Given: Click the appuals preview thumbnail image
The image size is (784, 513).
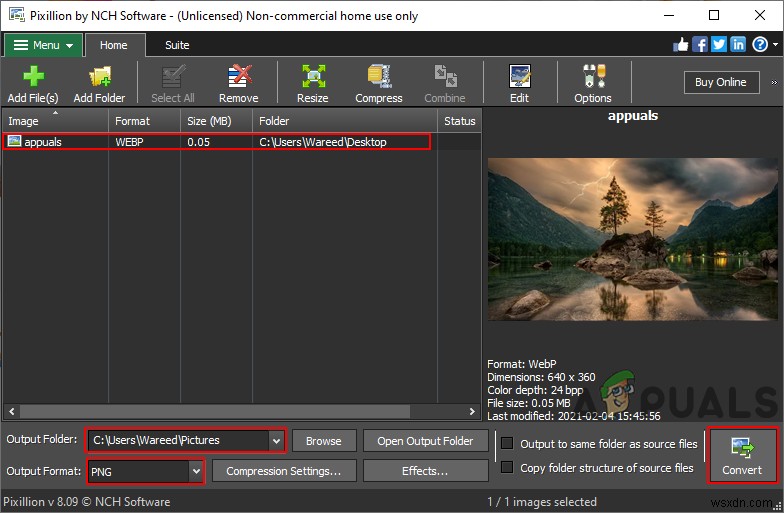Looking at the screenshot, I should 632,240.
